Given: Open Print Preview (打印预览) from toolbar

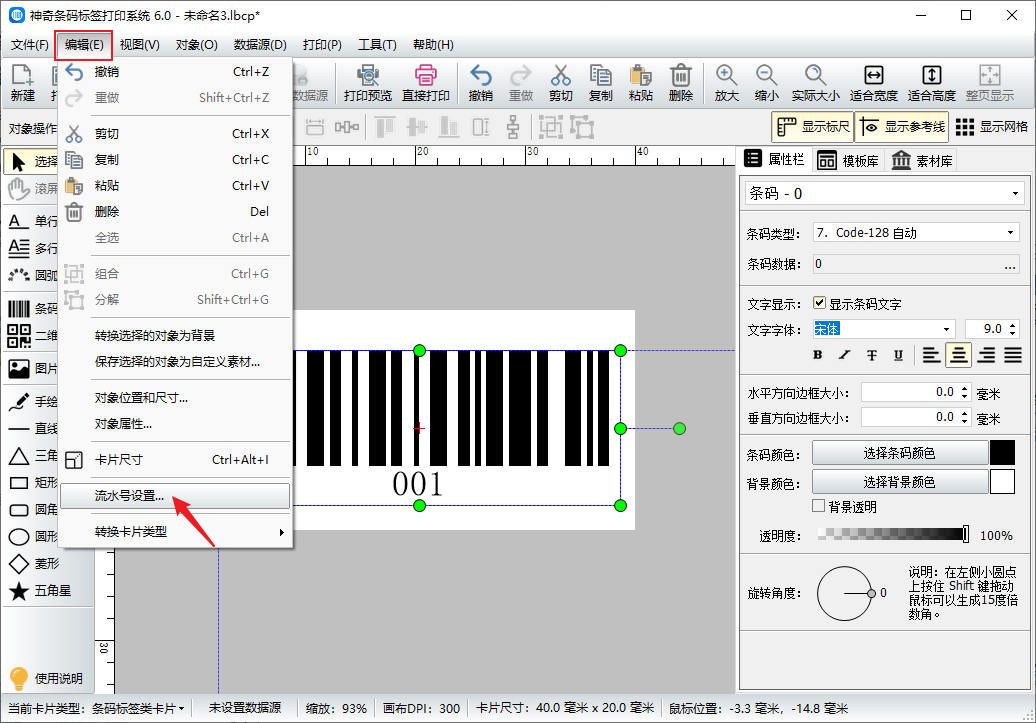Looking at the screenshot, I should point(368,83).
